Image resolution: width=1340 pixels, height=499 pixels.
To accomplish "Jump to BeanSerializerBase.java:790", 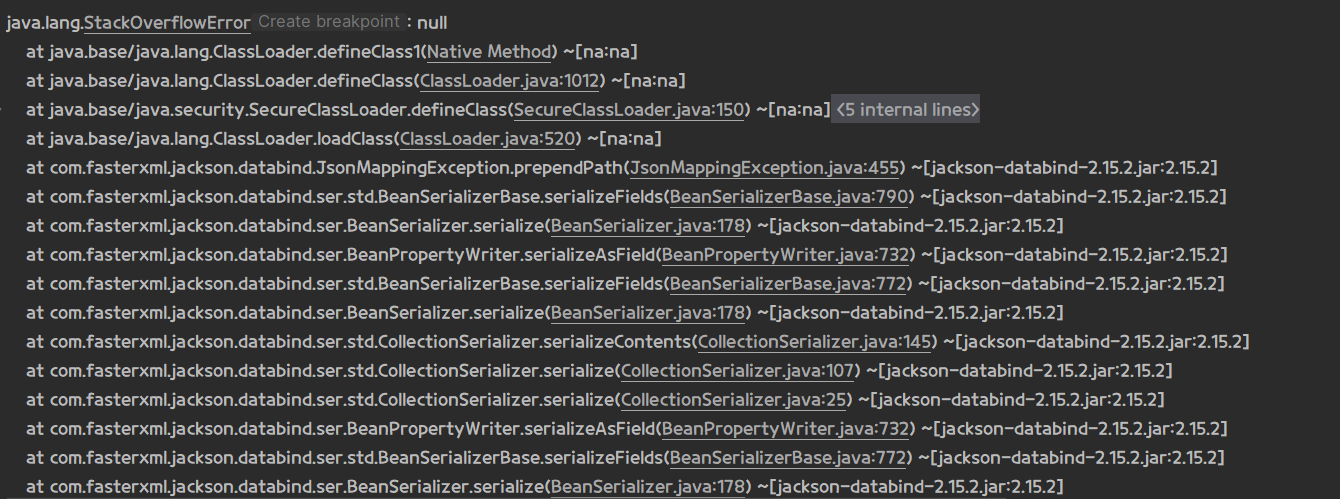I will pos(789,196).
